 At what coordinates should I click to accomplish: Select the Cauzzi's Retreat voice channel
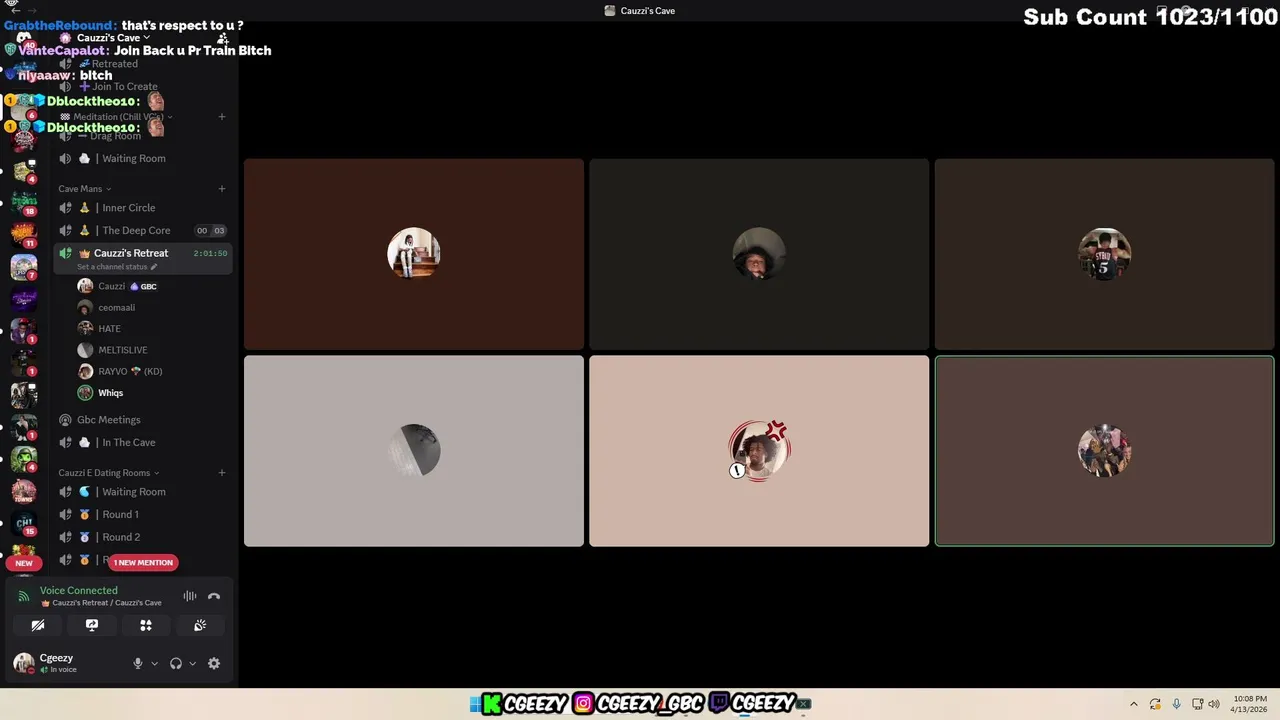coord(143,254)
